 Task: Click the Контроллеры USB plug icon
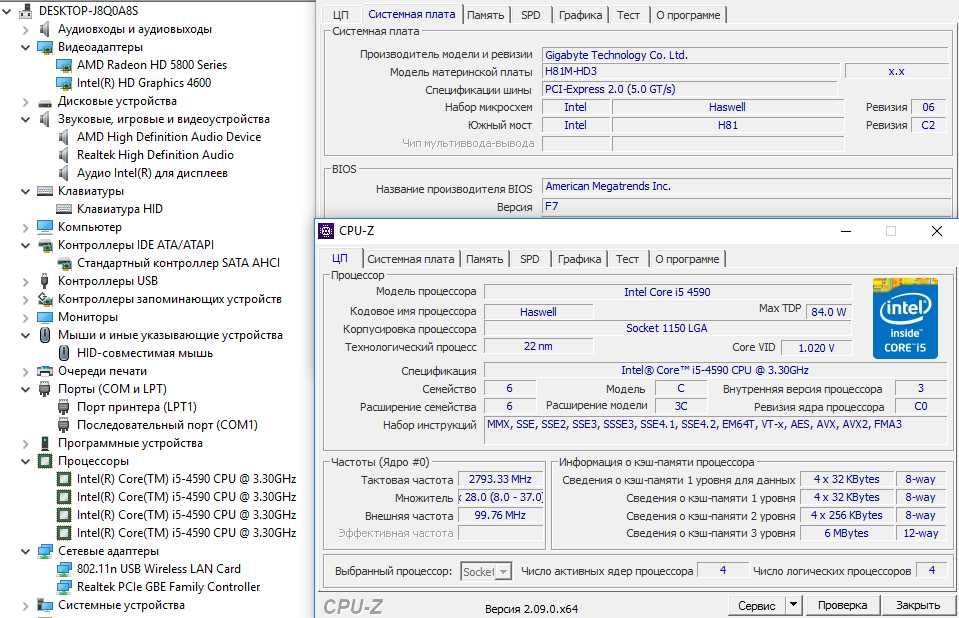(x=45, y=281)
